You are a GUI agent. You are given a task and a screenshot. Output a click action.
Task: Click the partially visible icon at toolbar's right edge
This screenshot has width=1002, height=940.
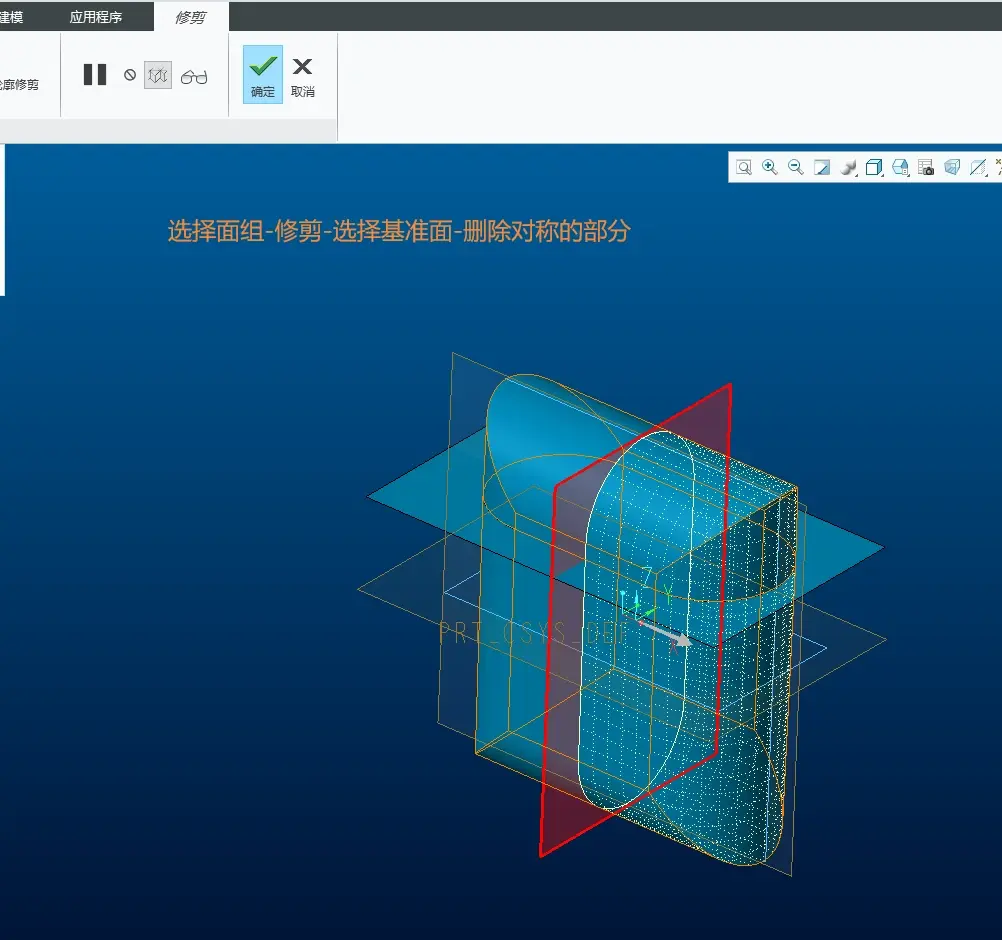point(998,167)
